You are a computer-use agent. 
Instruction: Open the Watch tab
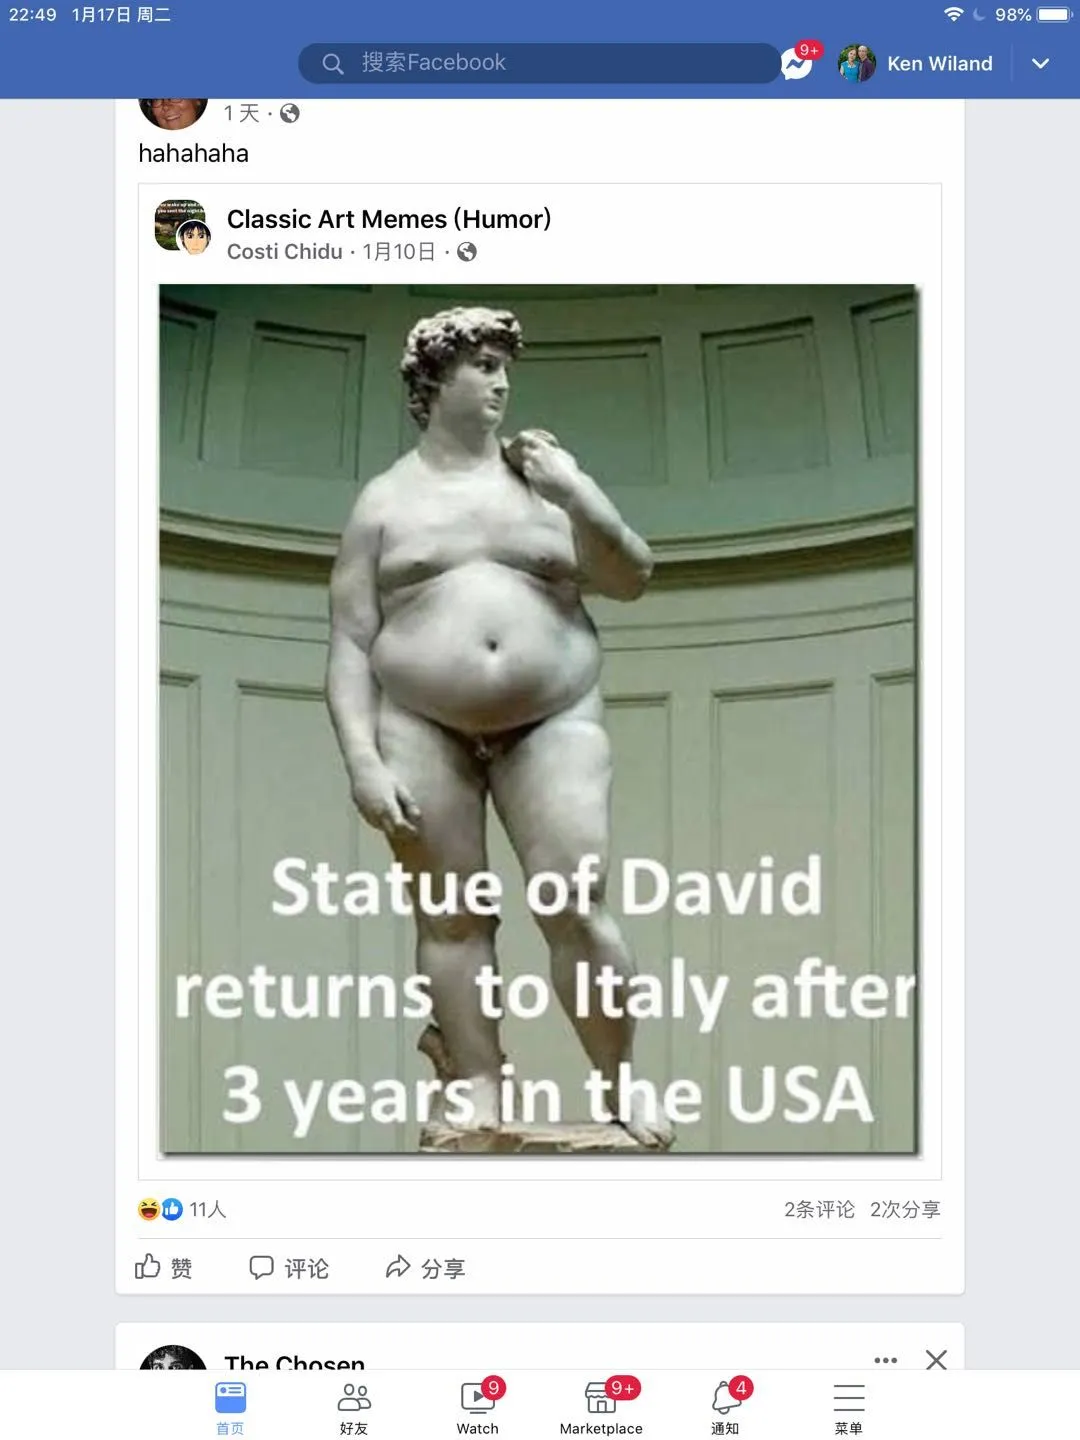tap(478, 1407)
